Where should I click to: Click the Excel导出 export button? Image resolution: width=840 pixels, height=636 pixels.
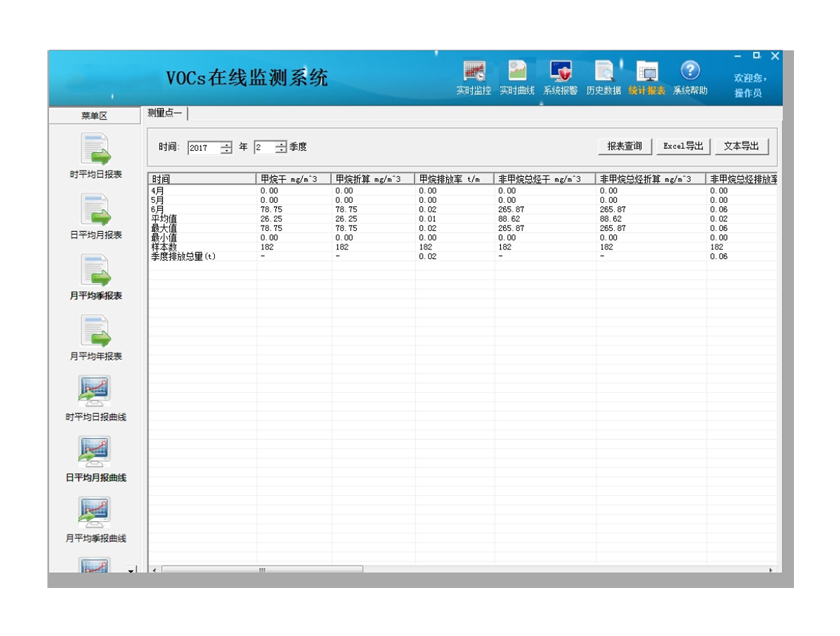pos(684,147)
